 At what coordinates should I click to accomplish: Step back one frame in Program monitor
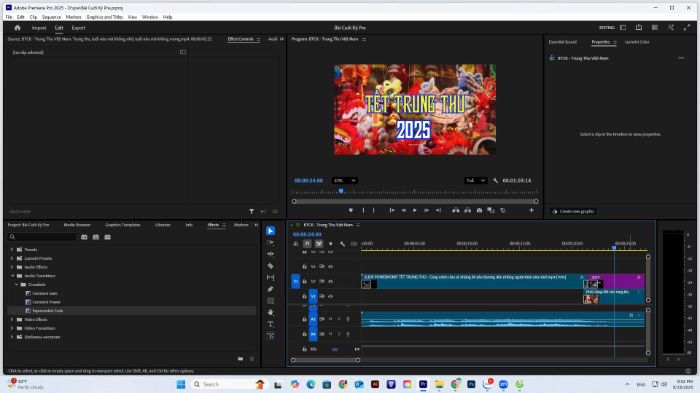(x=404, y=210)
